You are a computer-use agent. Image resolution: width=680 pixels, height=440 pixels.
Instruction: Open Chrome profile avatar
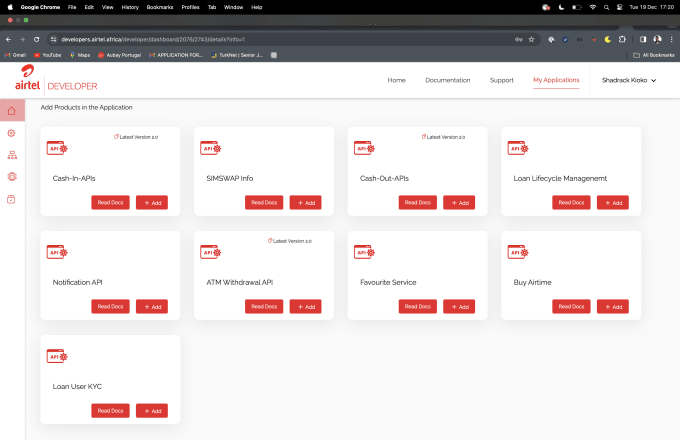tap(657, 39)
